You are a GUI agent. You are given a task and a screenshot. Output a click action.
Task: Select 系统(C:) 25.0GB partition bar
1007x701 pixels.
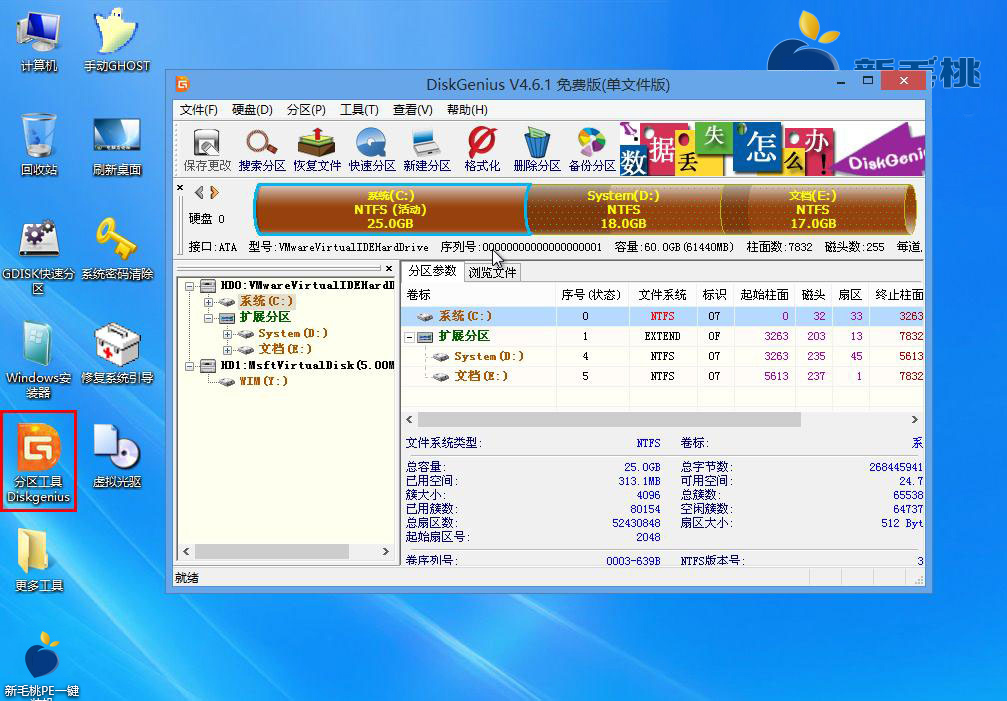point(391,209)
